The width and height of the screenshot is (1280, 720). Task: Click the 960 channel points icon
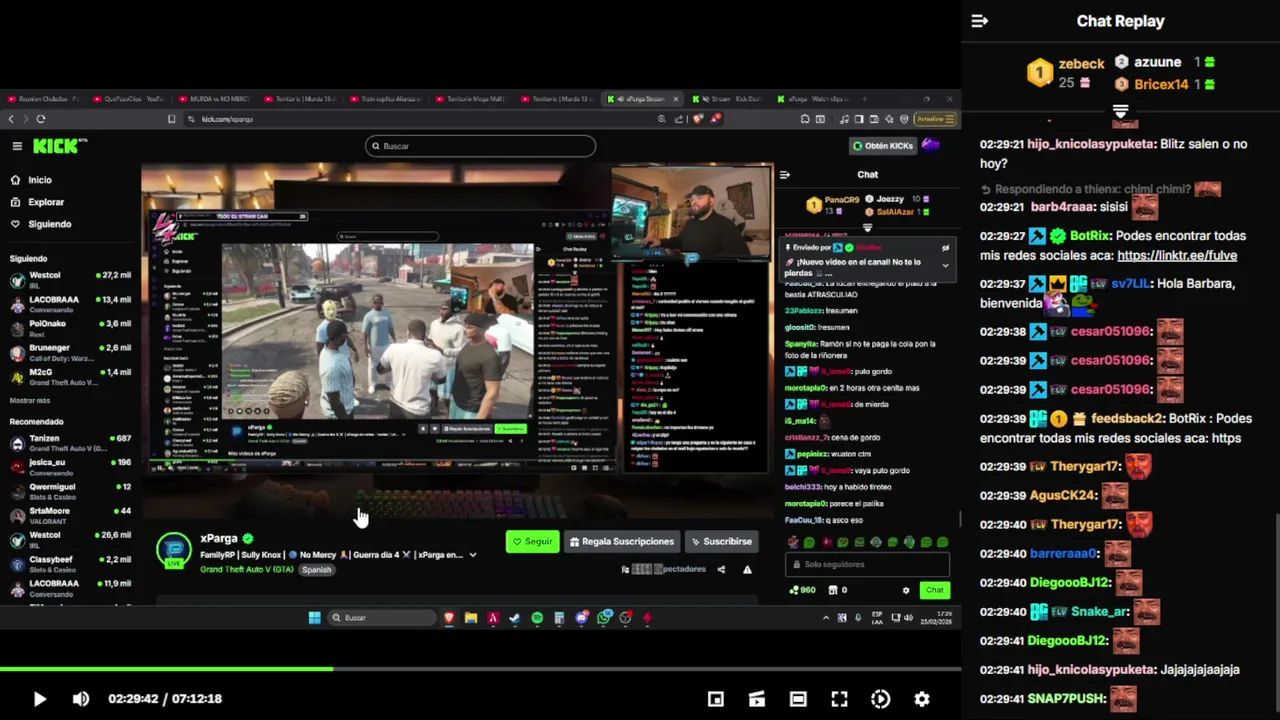pos(802,590)
